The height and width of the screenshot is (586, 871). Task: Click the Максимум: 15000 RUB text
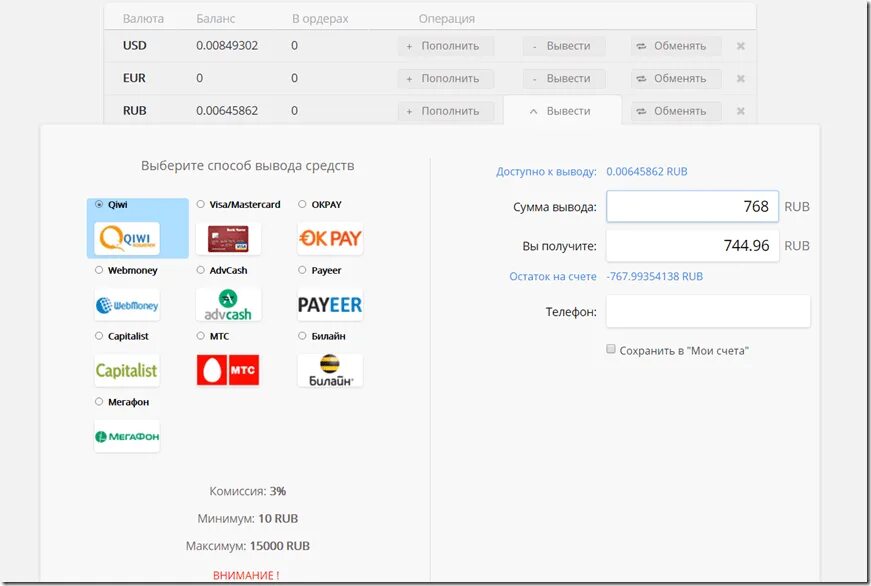point(248,546)
